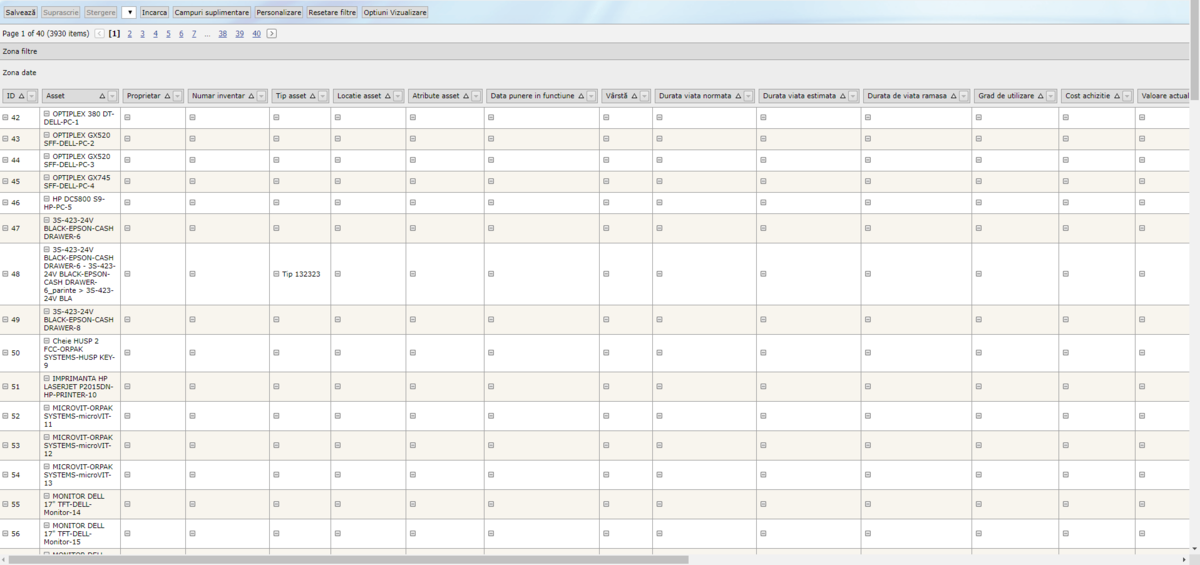1200x565 pixels.
Task: Toggle the minus box before Tip 132323
Action: tap(276, 274)
